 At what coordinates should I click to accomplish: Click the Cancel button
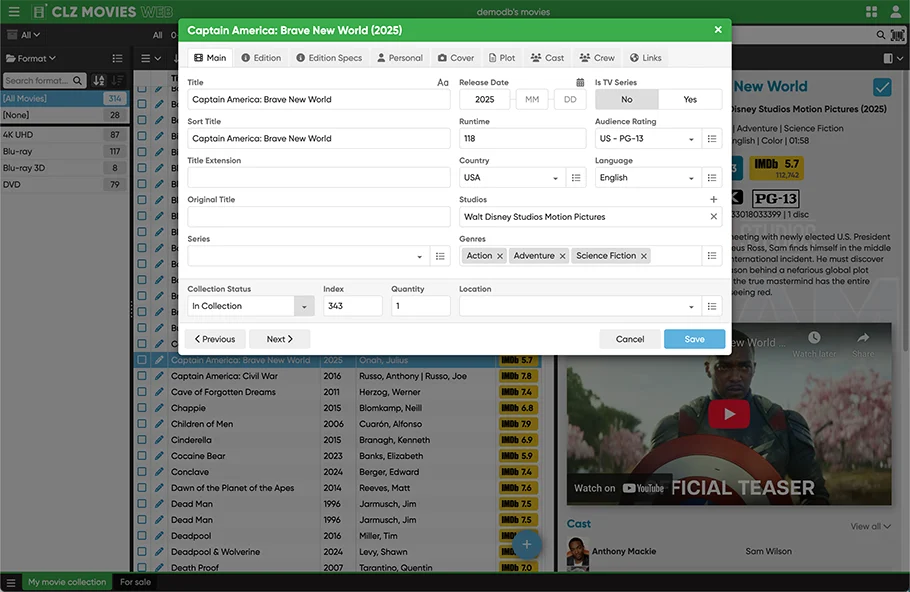tap(630, 339)
